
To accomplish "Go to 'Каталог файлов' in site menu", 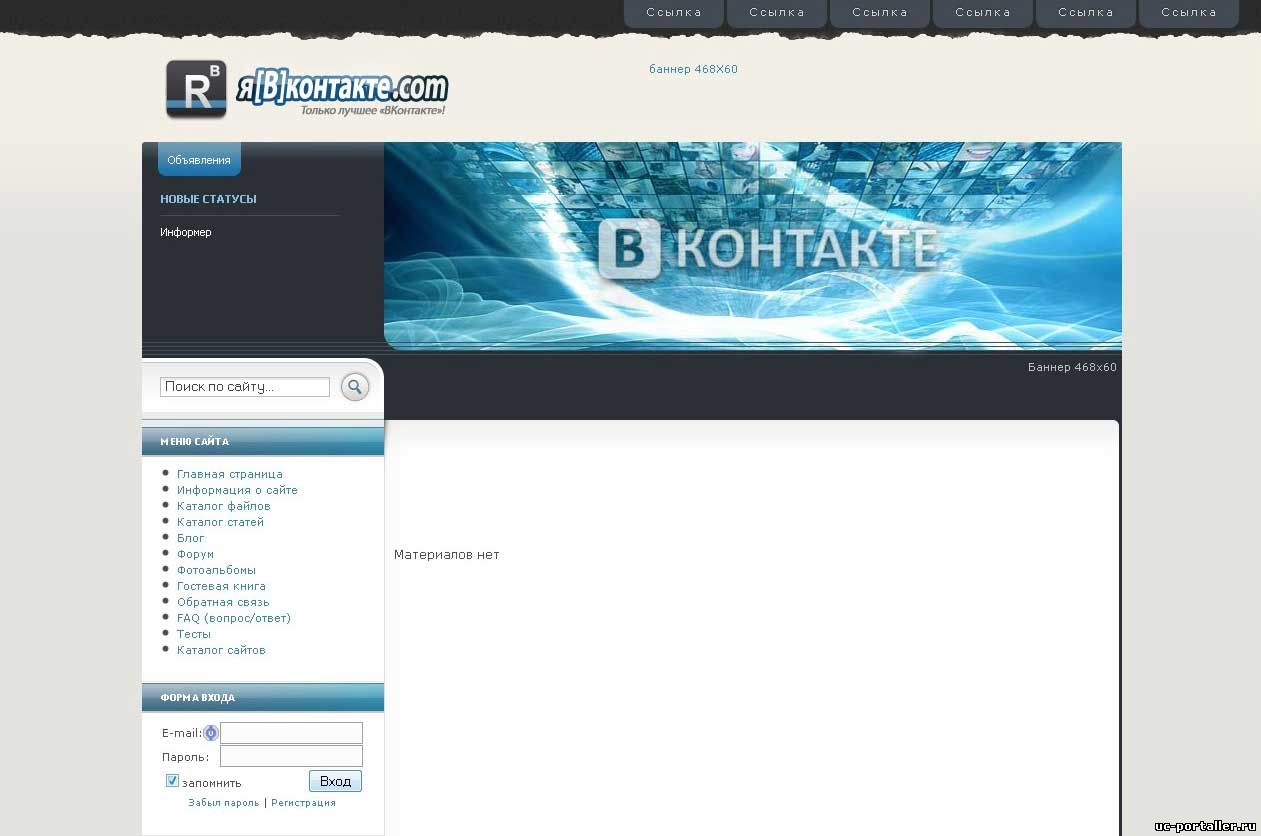I will click(223, 506).
